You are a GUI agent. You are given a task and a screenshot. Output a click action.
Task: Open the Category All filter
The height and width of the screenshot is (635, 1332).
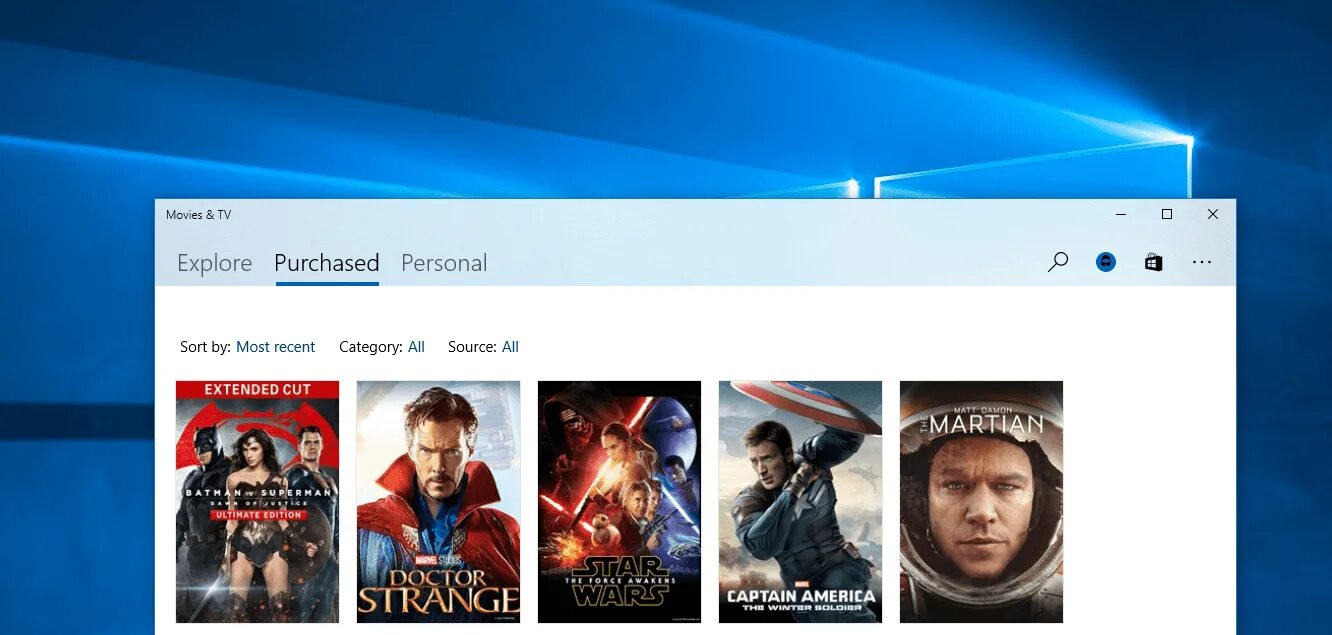pyautogui.click(x=416, y=347)
